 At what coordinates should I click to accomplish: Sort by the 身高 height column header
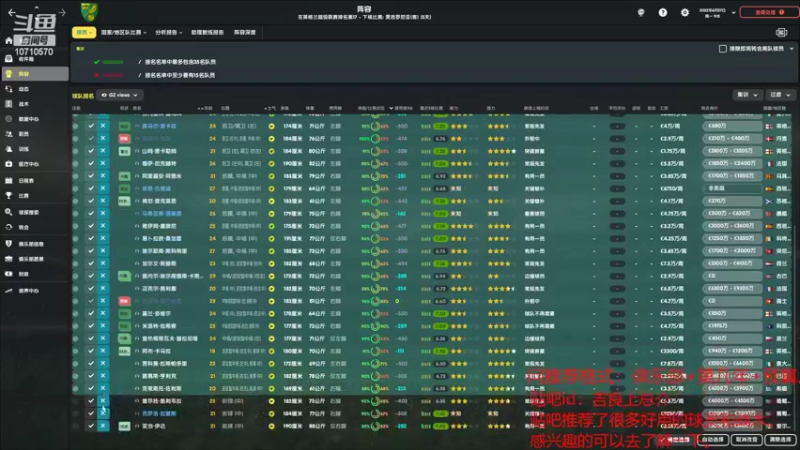285,108
